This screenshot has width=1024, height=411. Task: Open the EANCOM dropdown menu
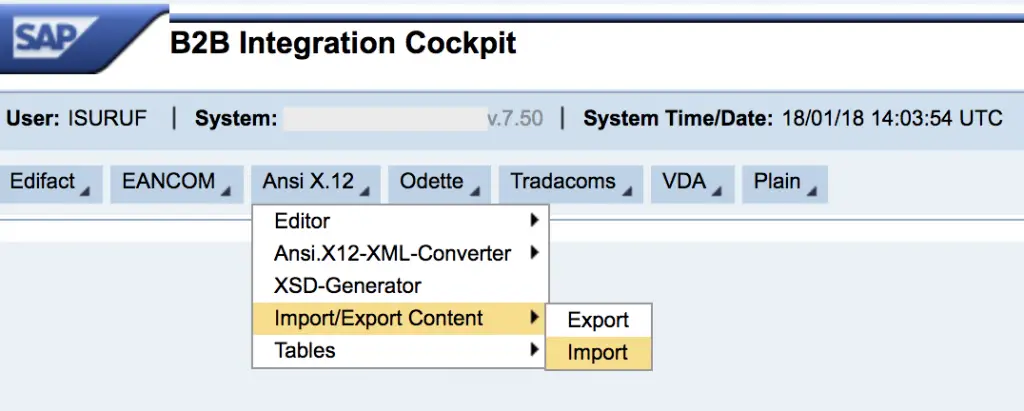[x=177, y=184]
